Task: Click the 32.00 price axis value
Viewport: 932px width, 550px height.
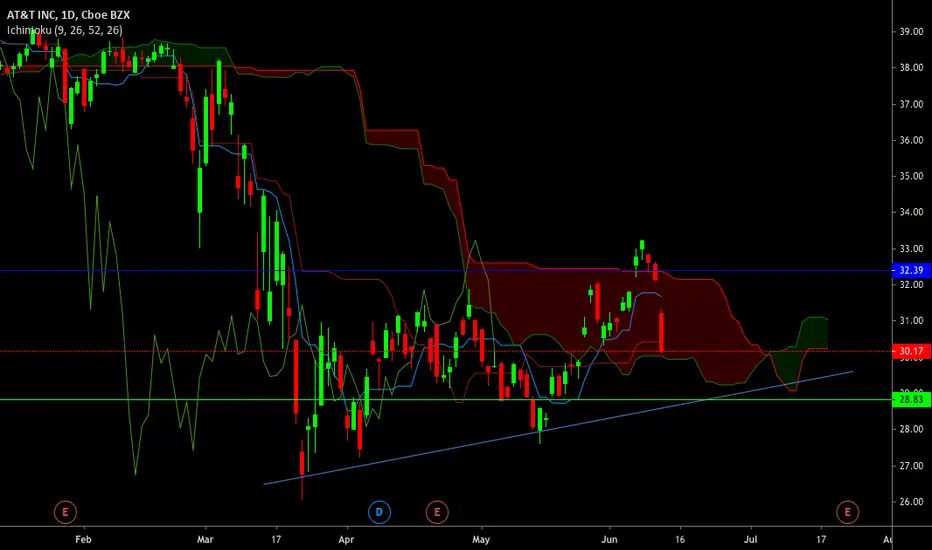Action: point(911,285)
